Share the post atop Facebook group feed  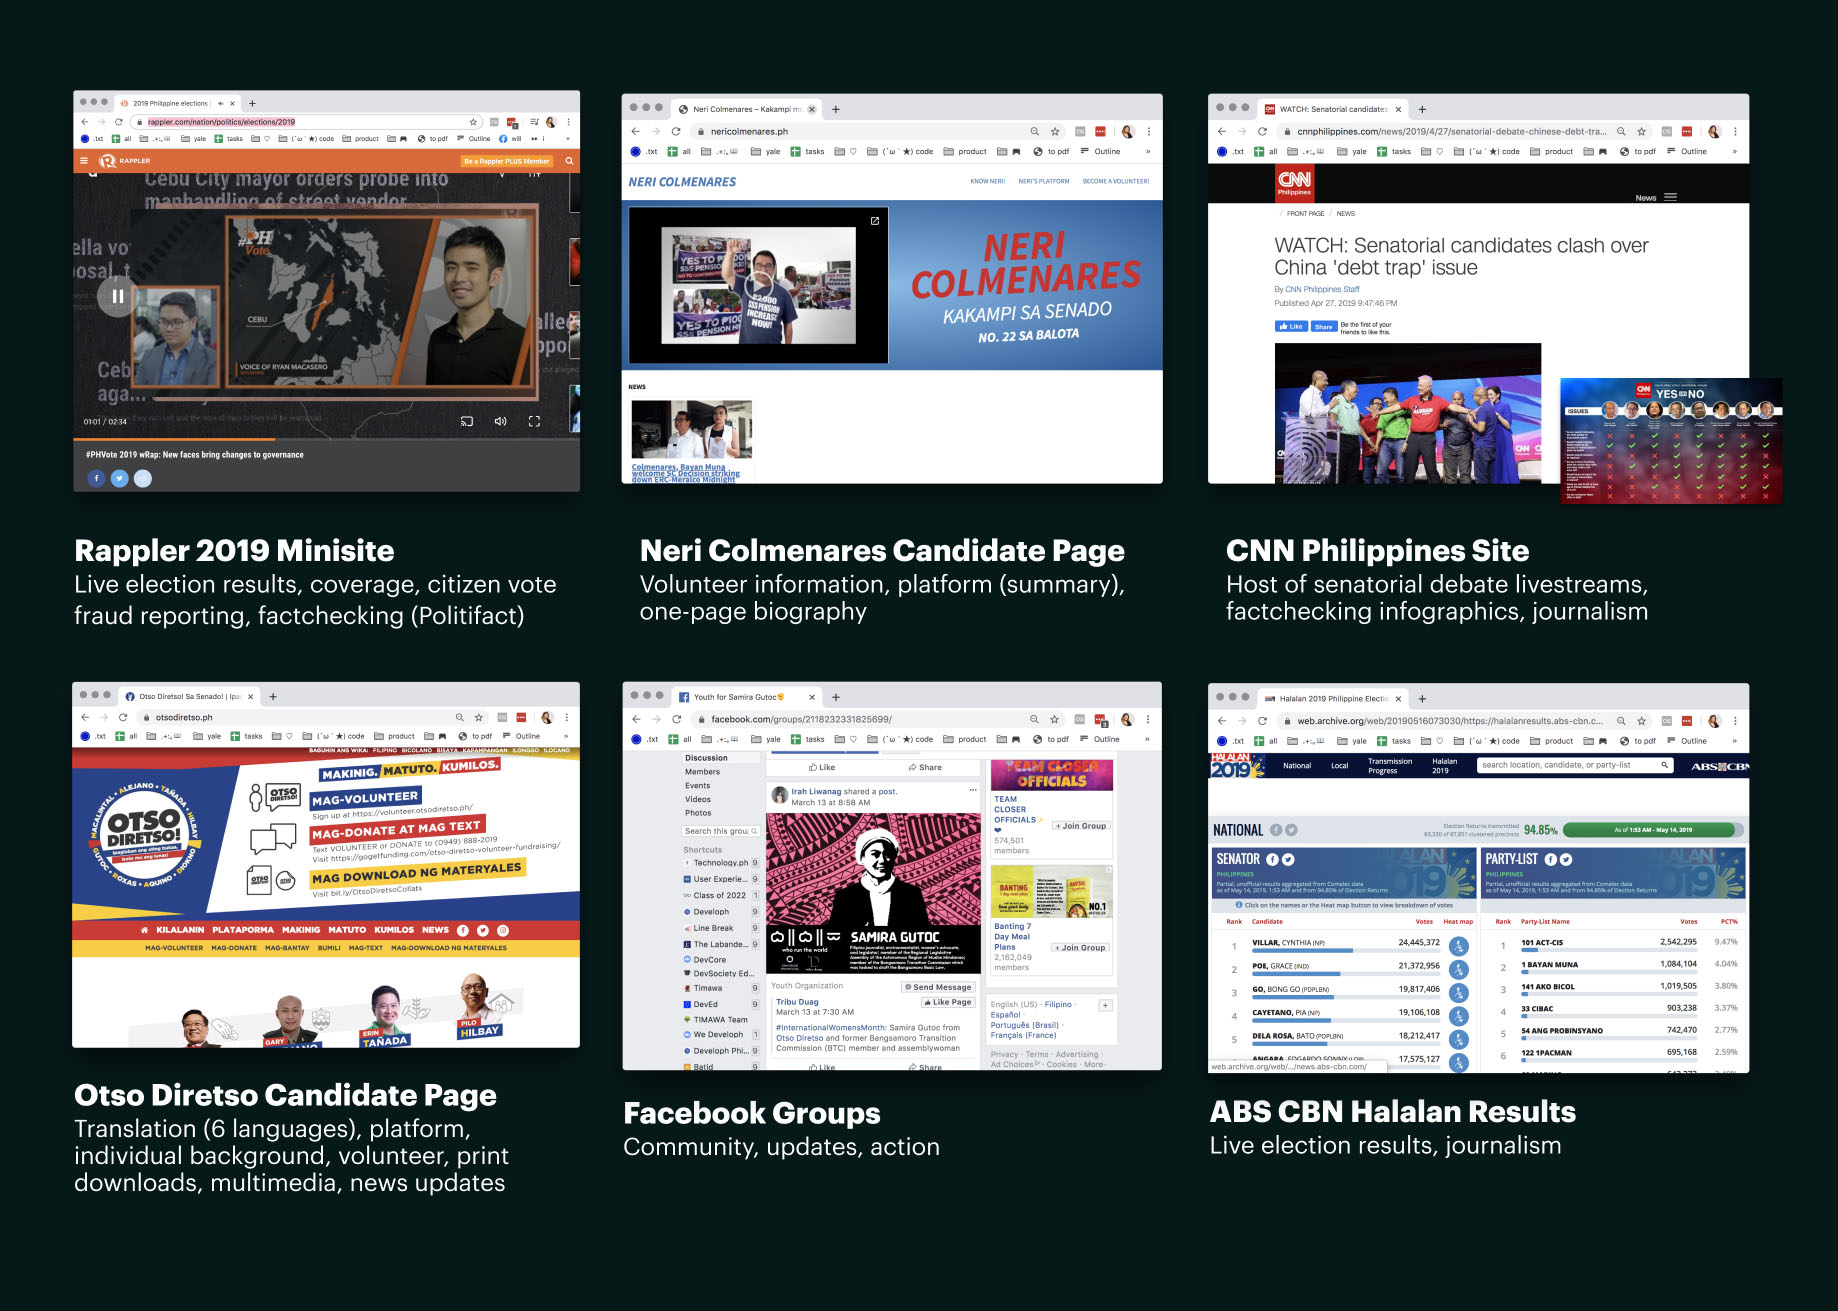[925, 767]
